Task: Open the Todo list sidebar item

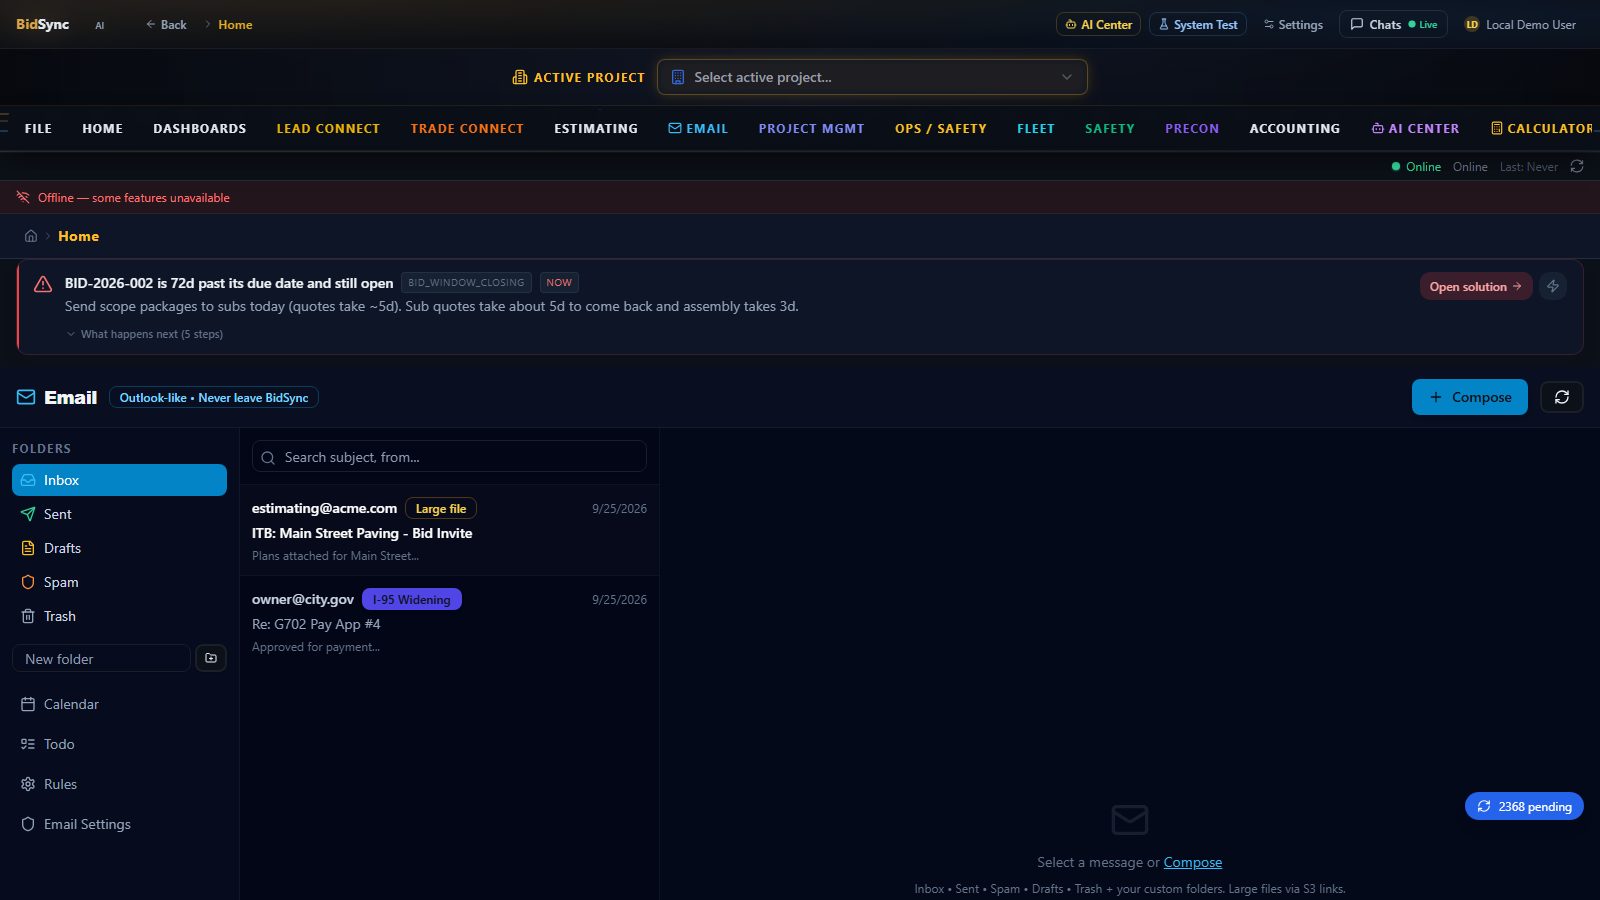Action: [119, 744]
